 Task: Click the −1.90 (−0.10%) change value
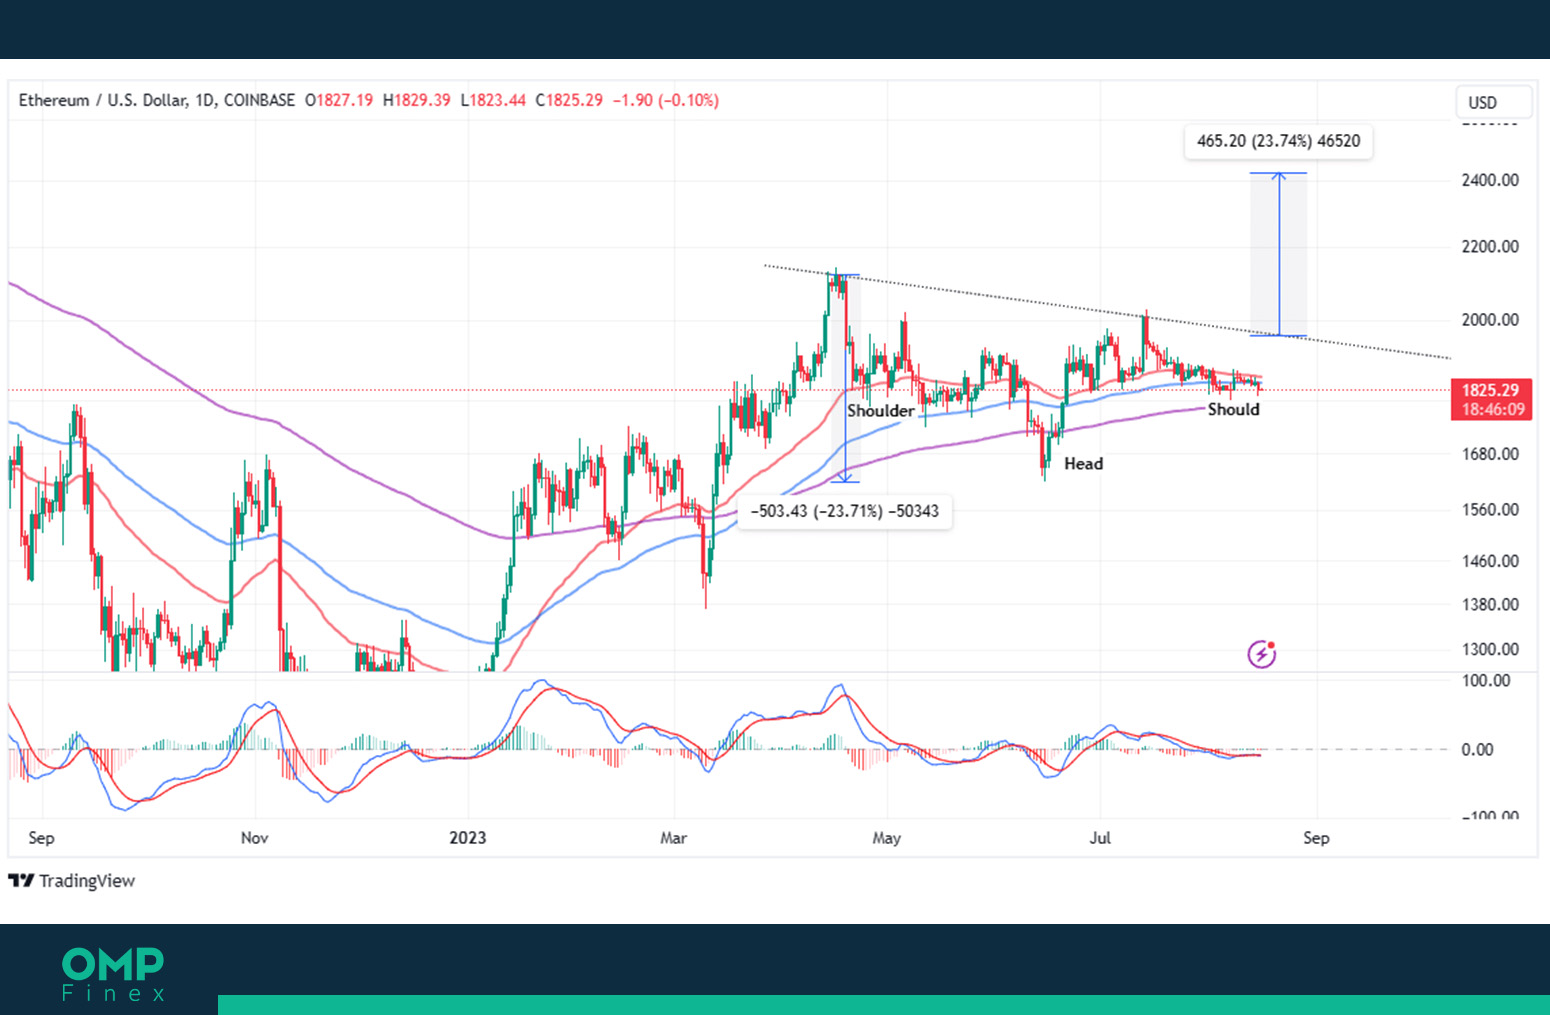point(666,100)
